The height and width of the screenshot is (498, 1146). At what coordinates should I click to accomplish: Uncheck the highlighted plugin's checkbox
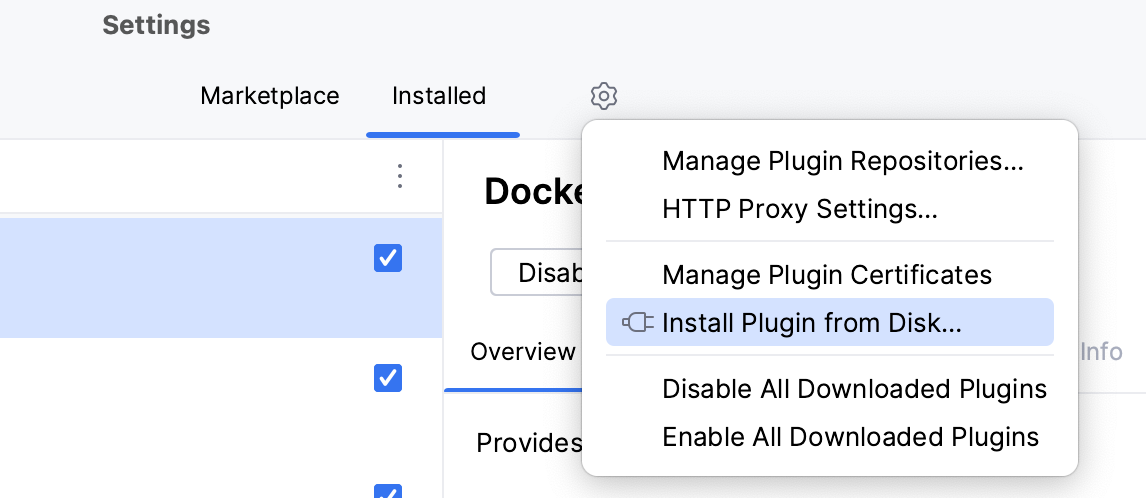[x=387, y=258]
